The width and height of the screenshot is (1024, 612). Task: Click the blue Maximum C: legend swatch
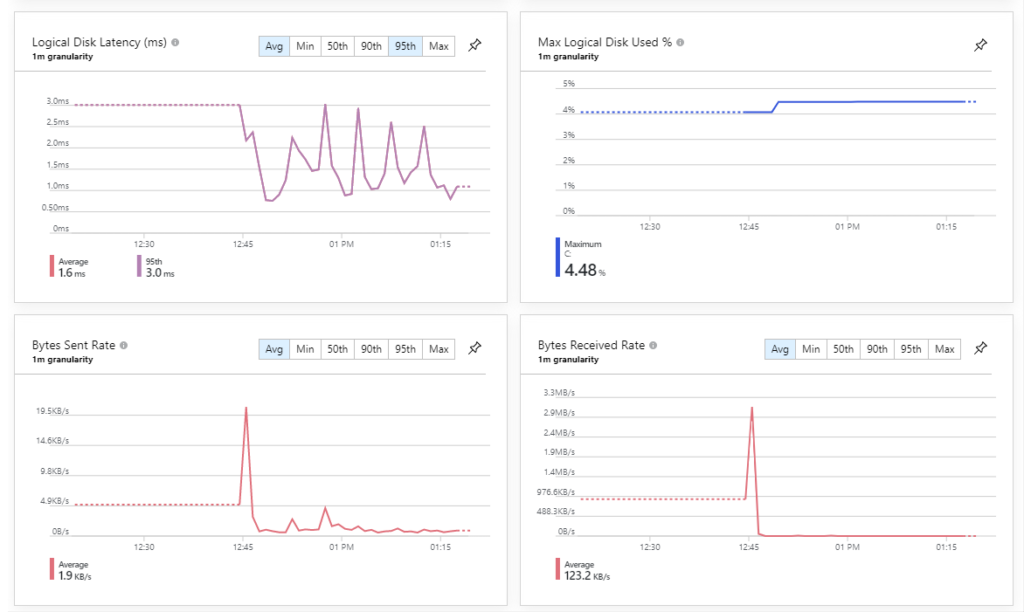coord(558,257)
